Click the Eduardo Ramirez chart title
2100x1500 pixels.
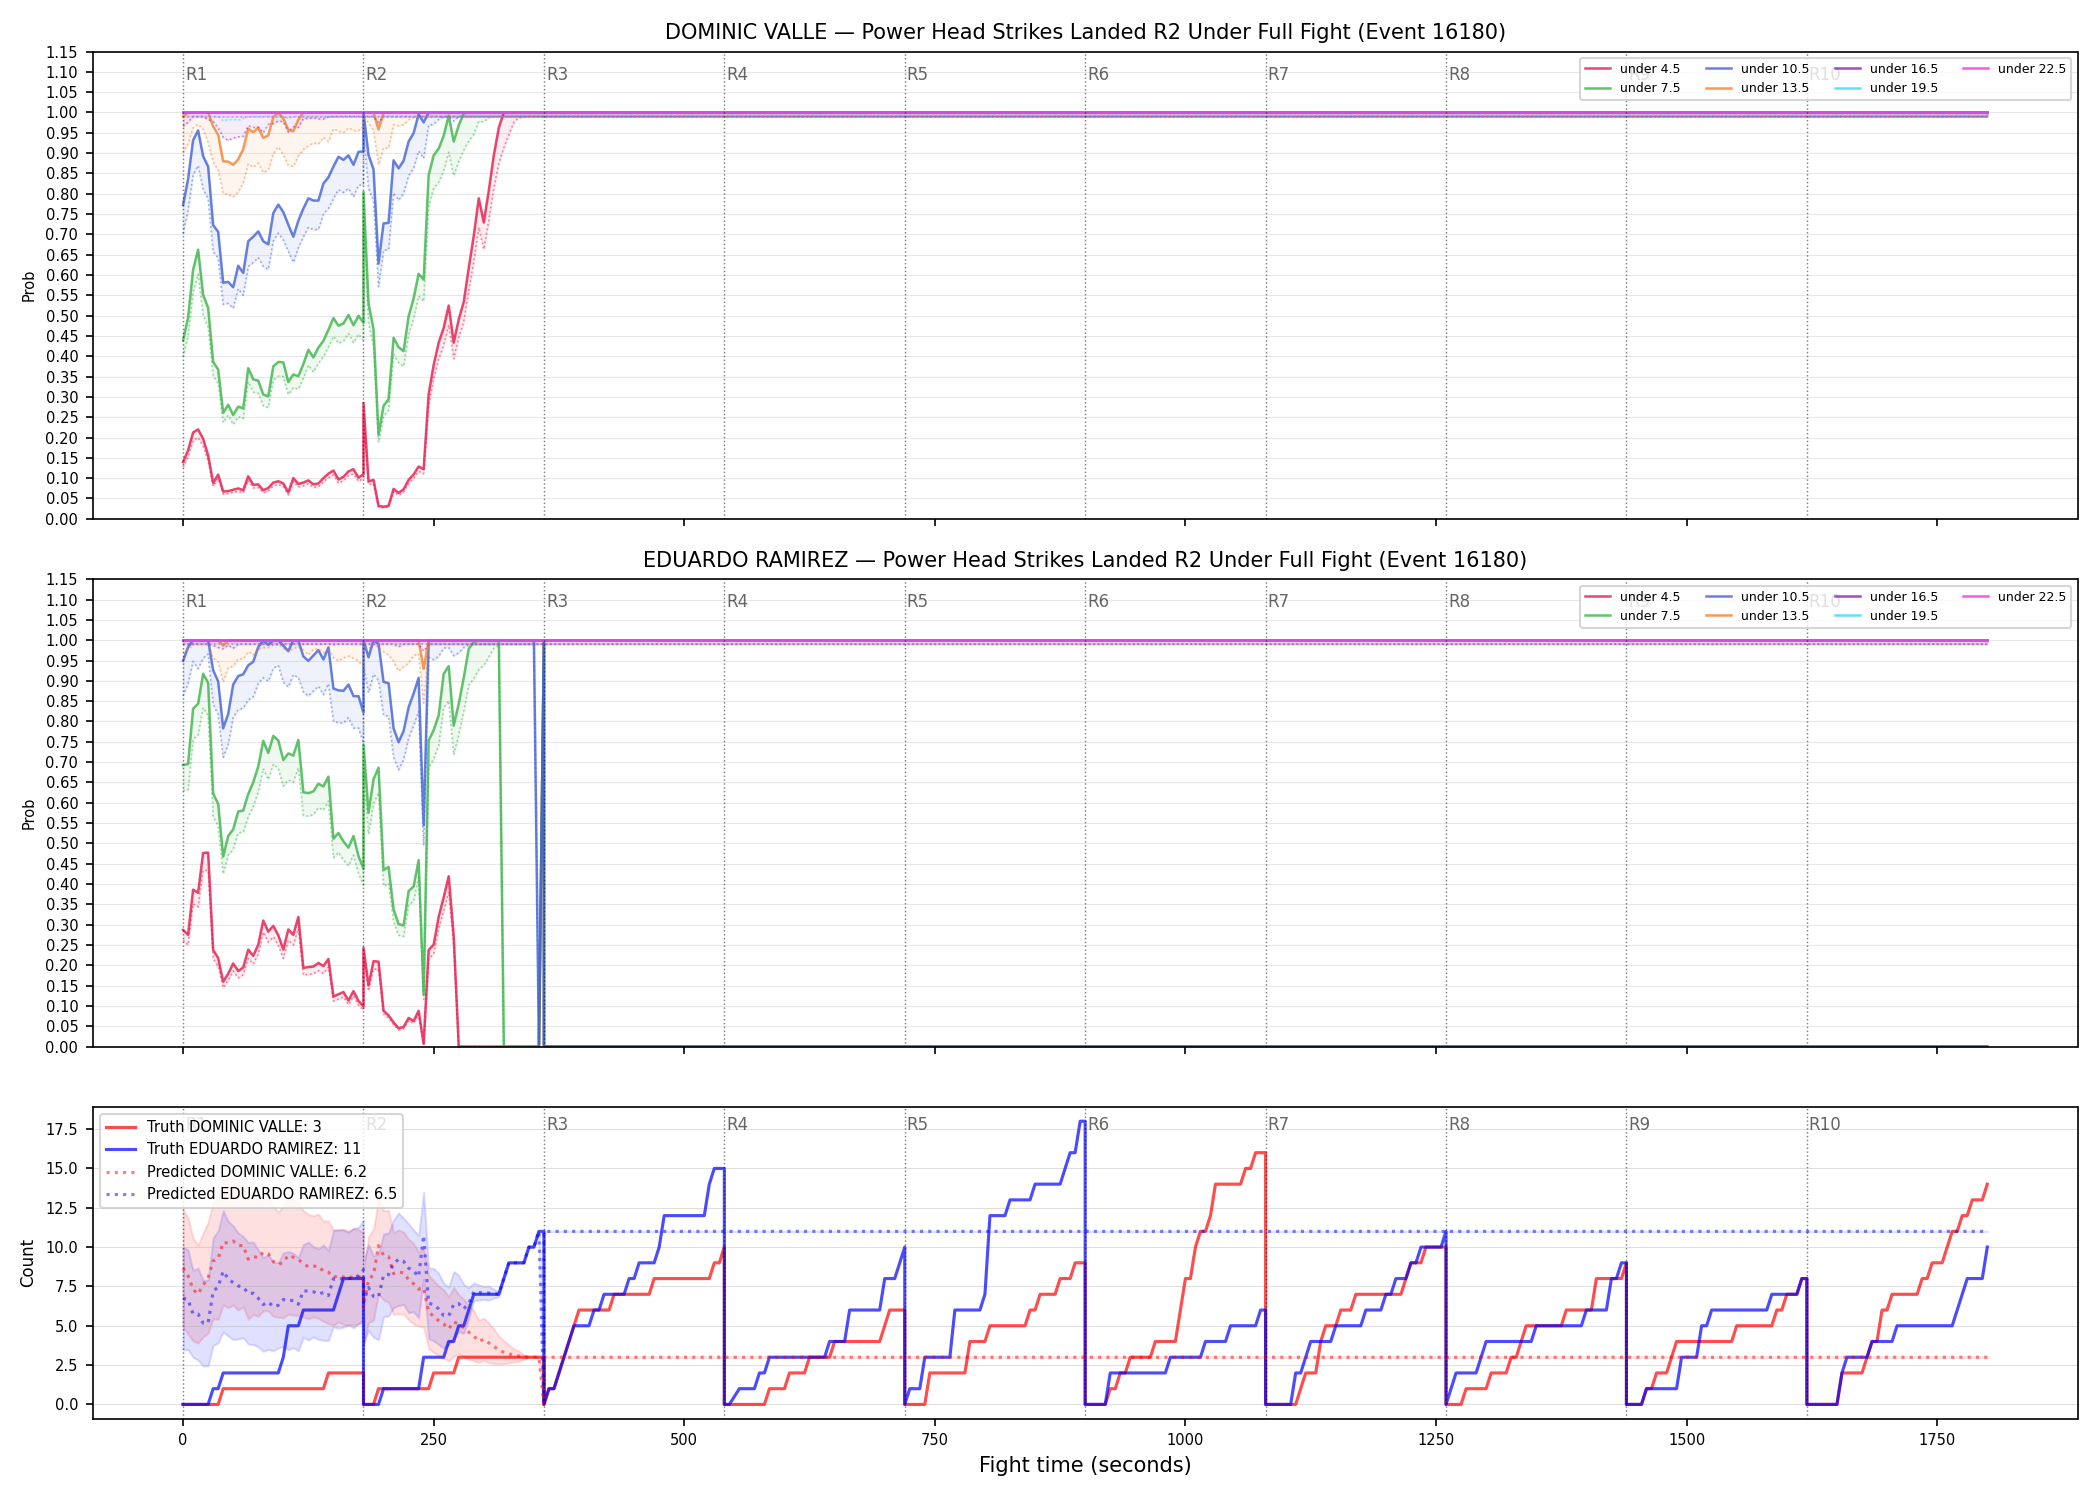(x=1085, y=560)
